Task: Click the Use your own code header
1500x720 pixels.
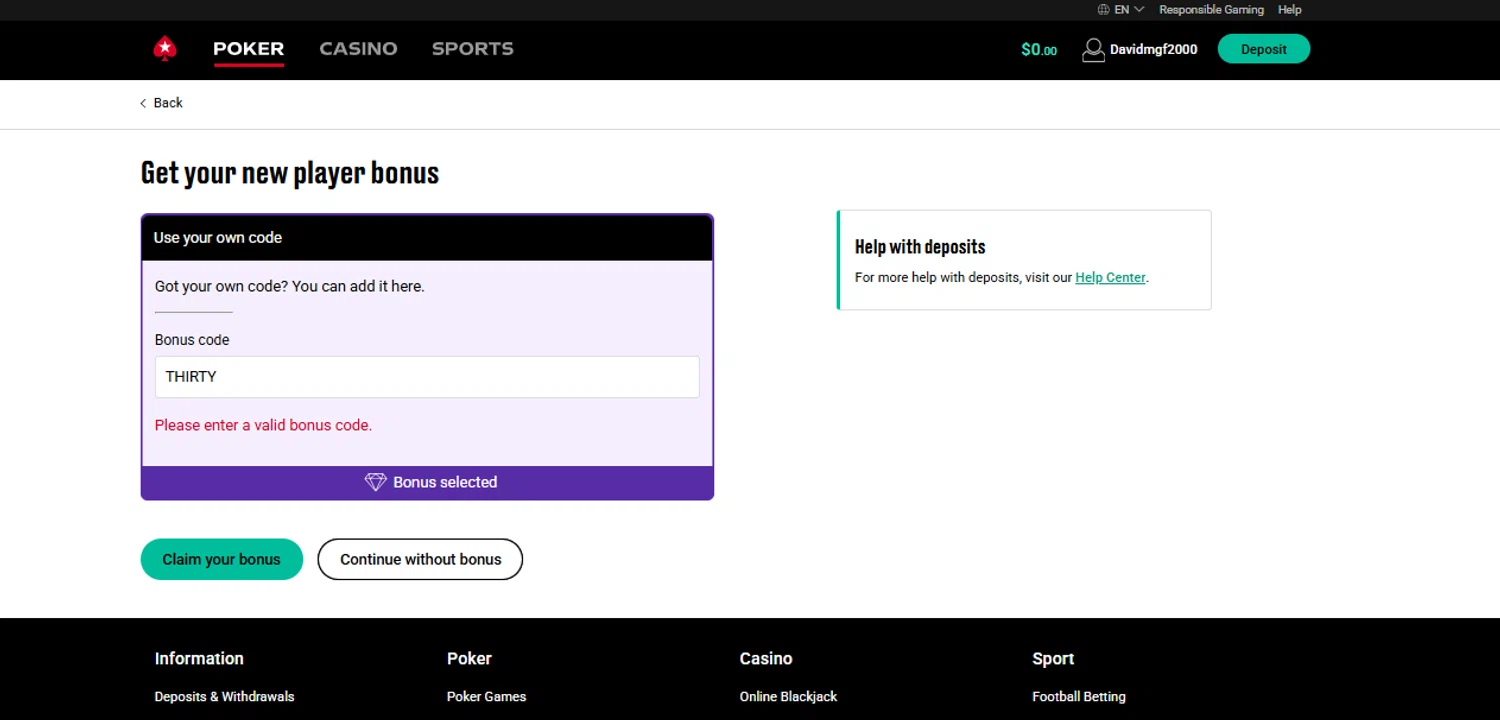Action: pos(427,238)
